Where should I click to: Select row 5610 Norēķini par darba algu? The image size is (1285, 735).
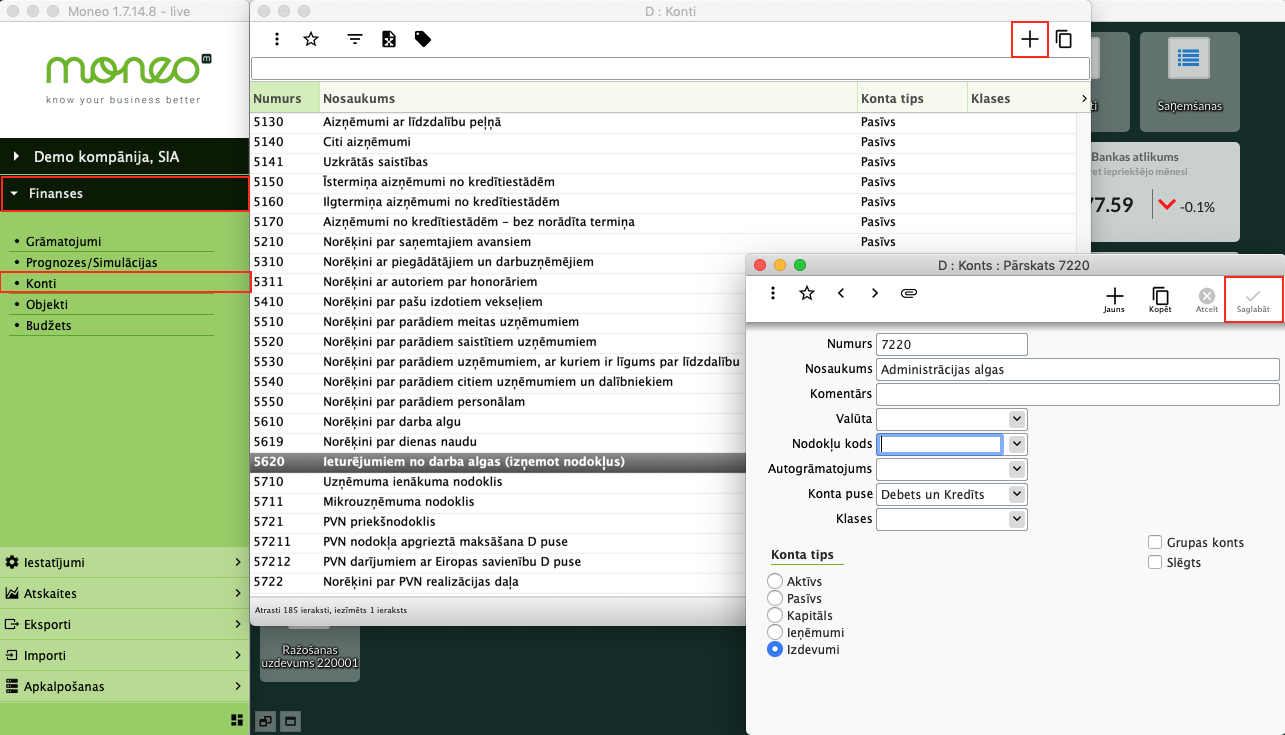pyautogui.click(x=498, y=422)
